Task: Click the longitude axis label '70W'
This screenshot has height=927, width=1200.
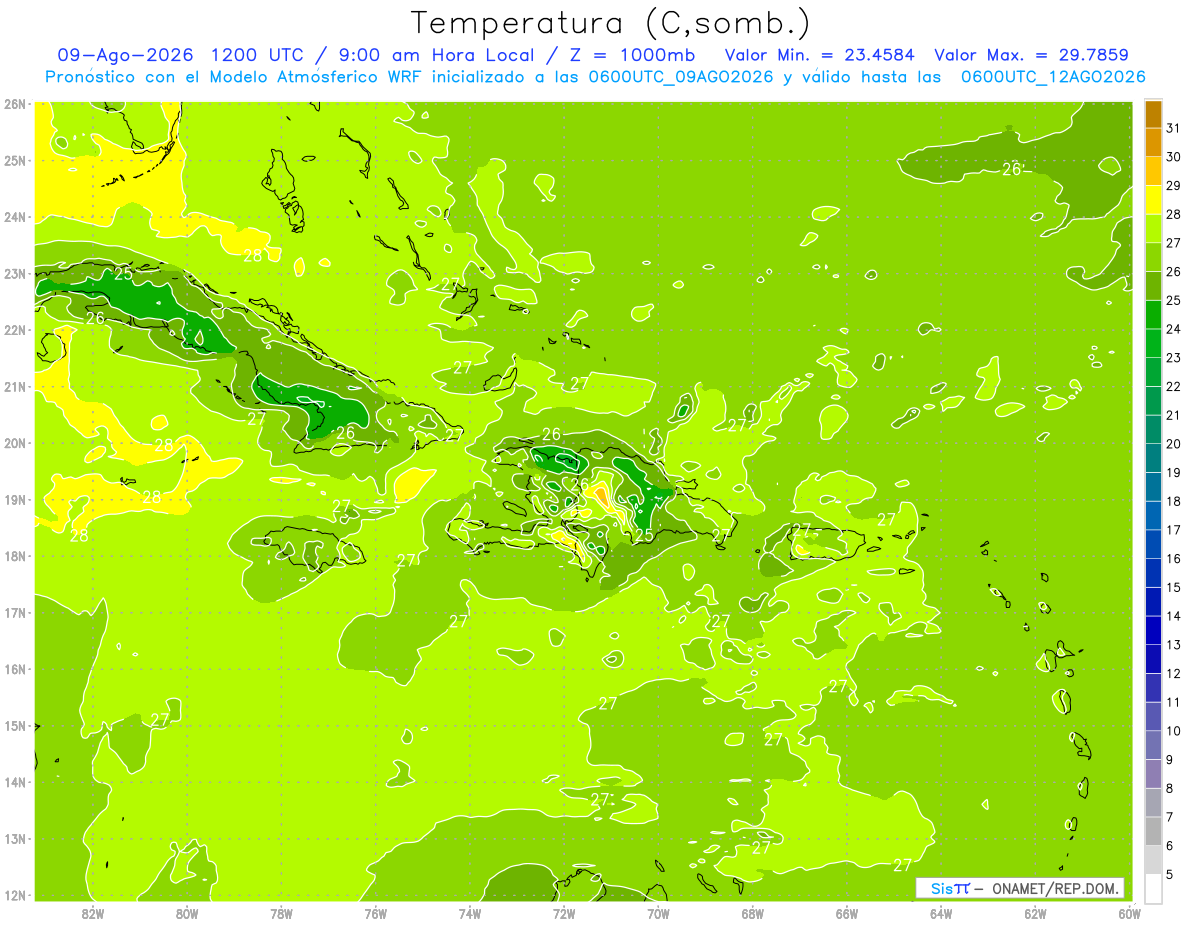Action: pyautogui.click(x=658, y=912)
